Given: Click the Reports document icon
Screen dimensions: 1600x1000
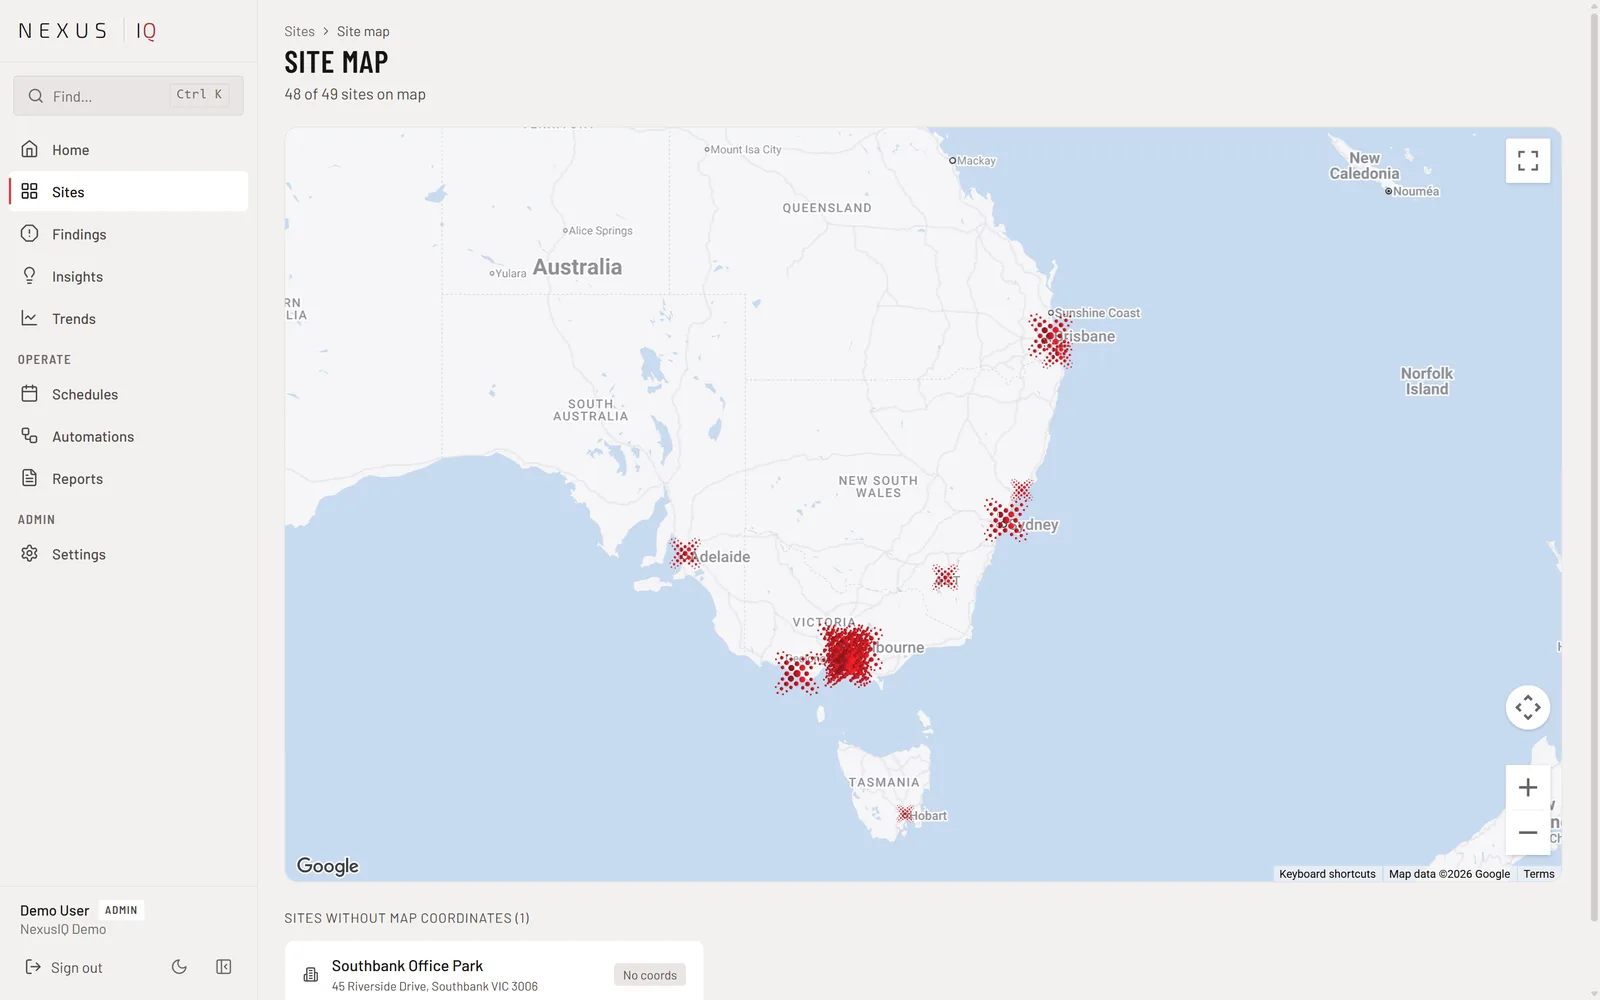Looking at the screenshot, I should (x=30, y=478).
